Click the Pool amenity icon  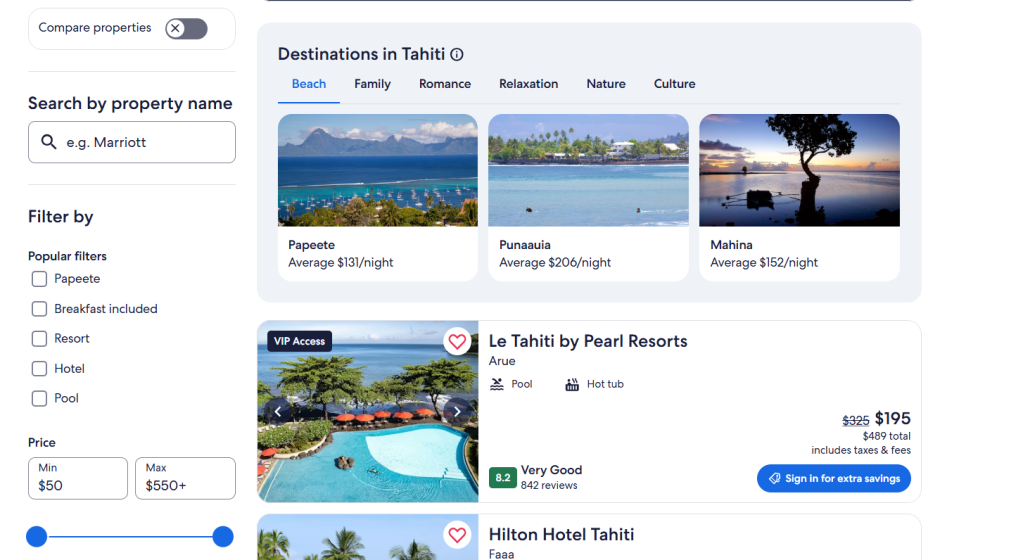coord(497,384)
